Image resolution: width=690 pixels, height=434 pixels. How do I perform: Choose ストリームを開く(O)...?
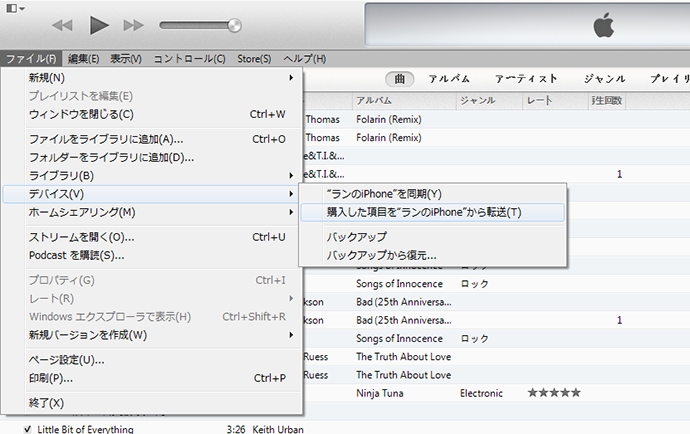152,237
